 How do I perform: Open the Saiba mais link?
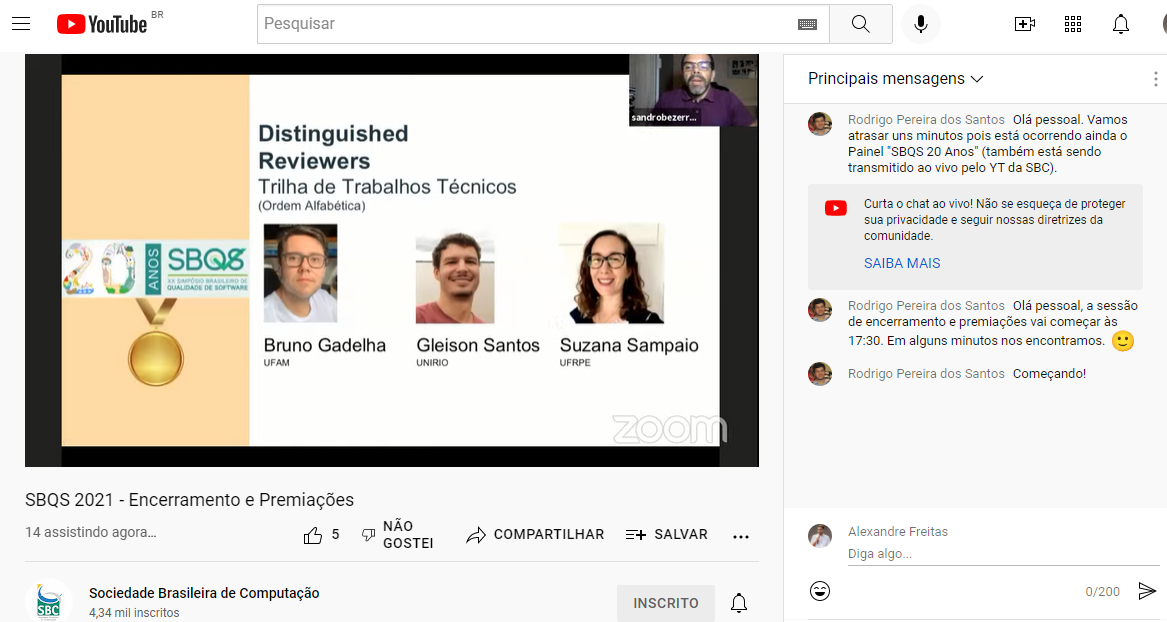pos(902,263)
